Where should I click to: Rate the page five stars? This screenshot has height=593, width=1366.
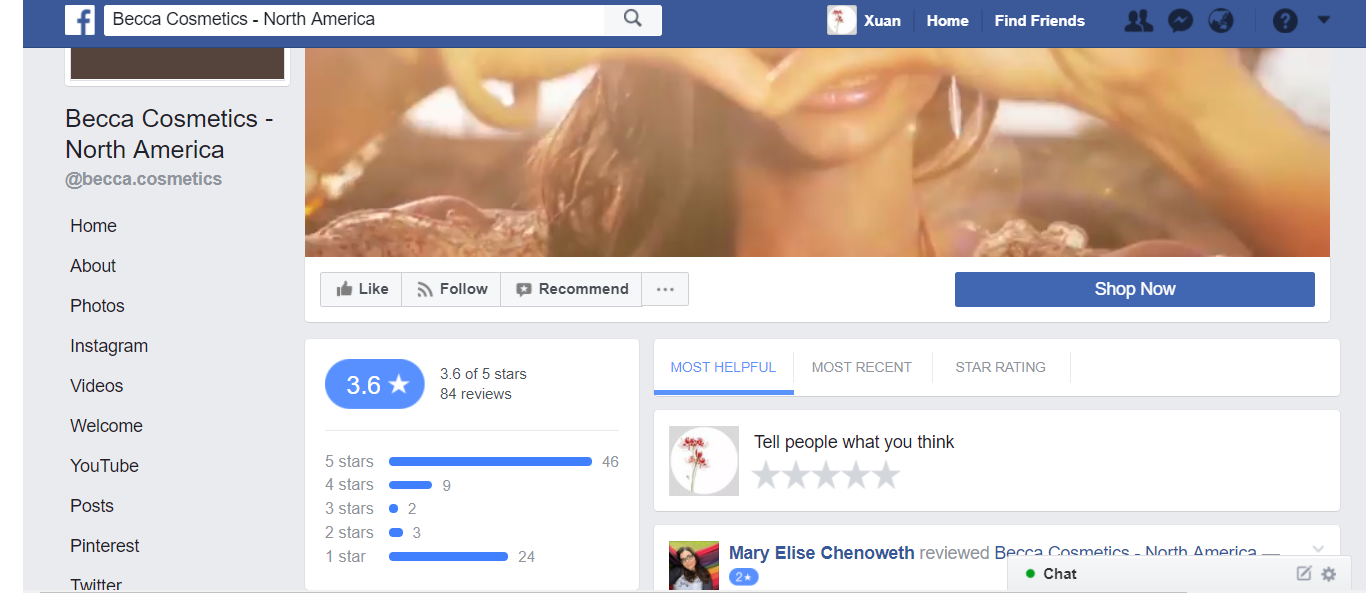[886, 475]
